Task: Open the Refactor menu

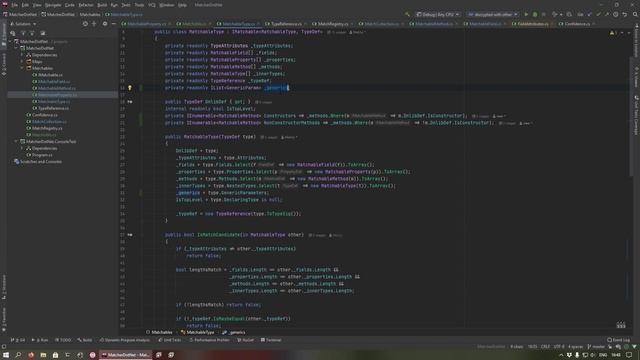Action: point(86,5)
